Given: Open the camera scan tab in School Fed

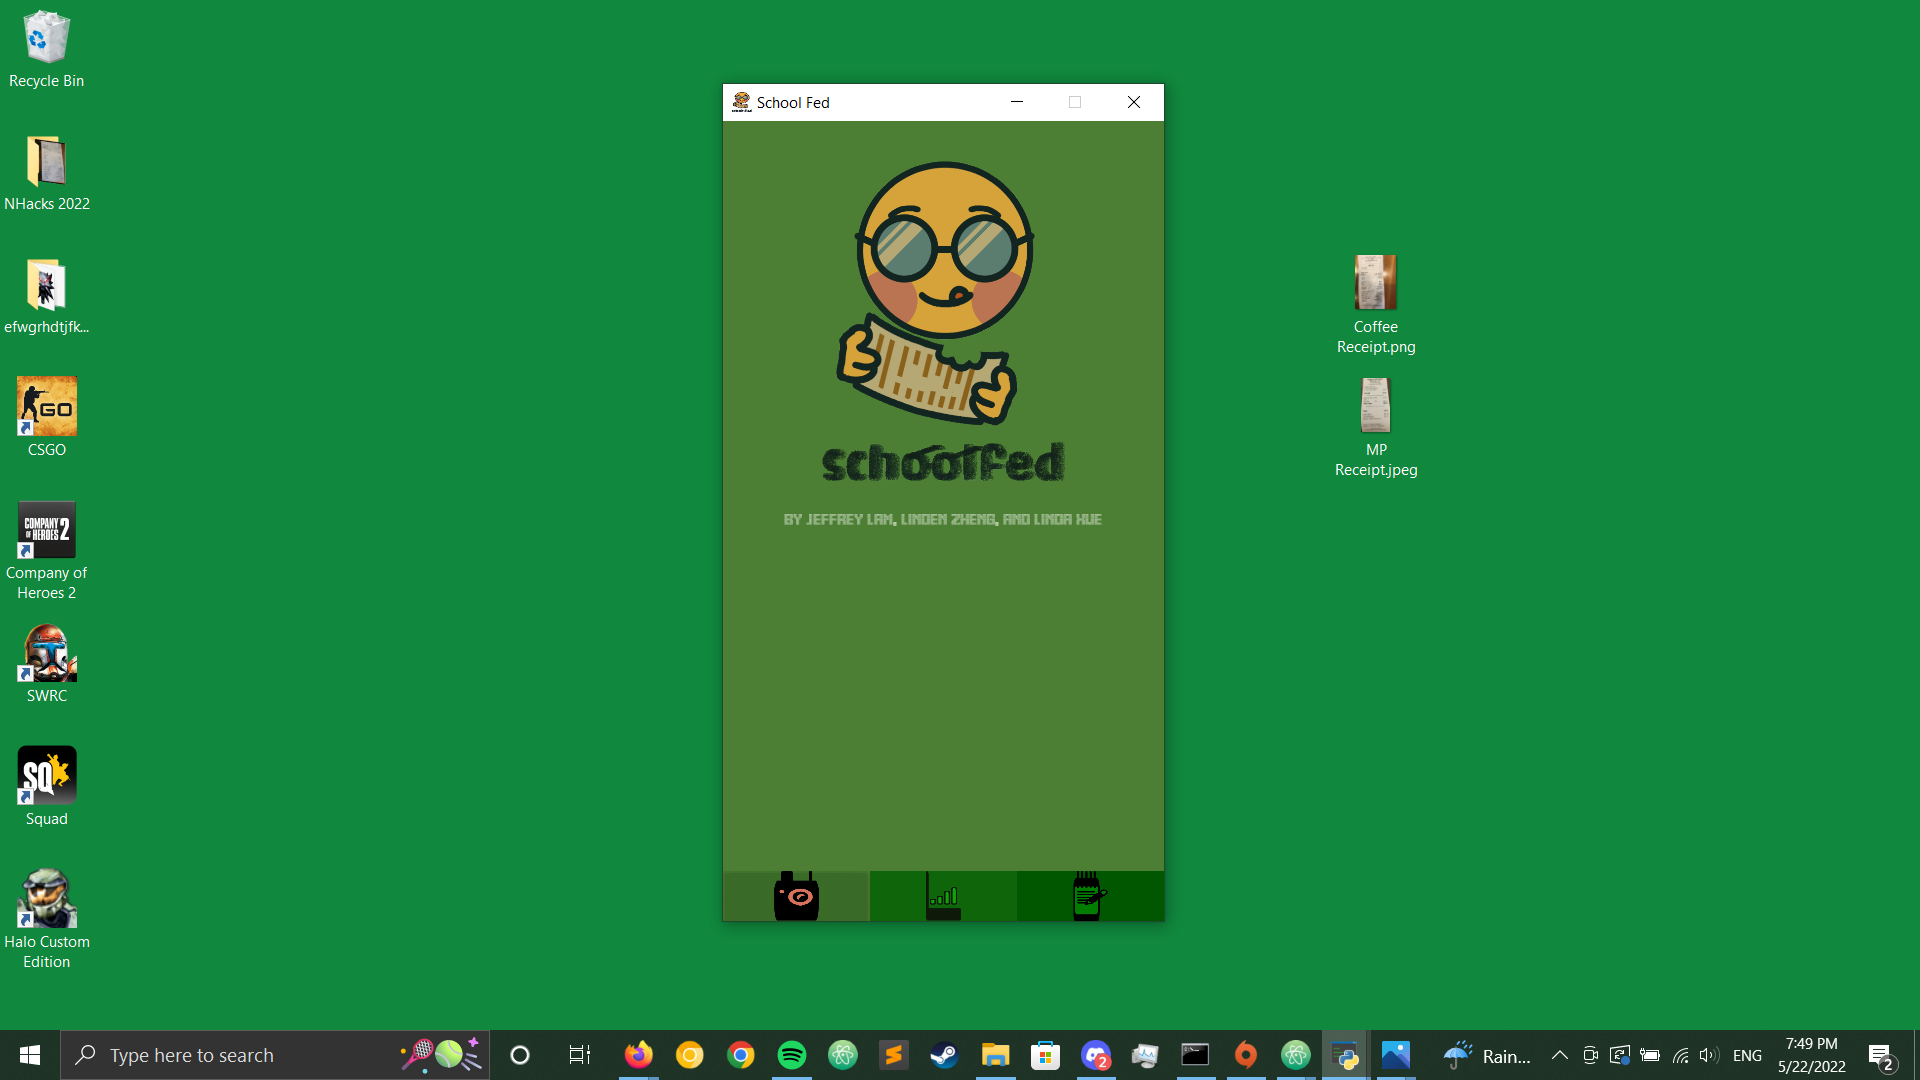Looking at the screenshot, I should [x=796, y=896].
